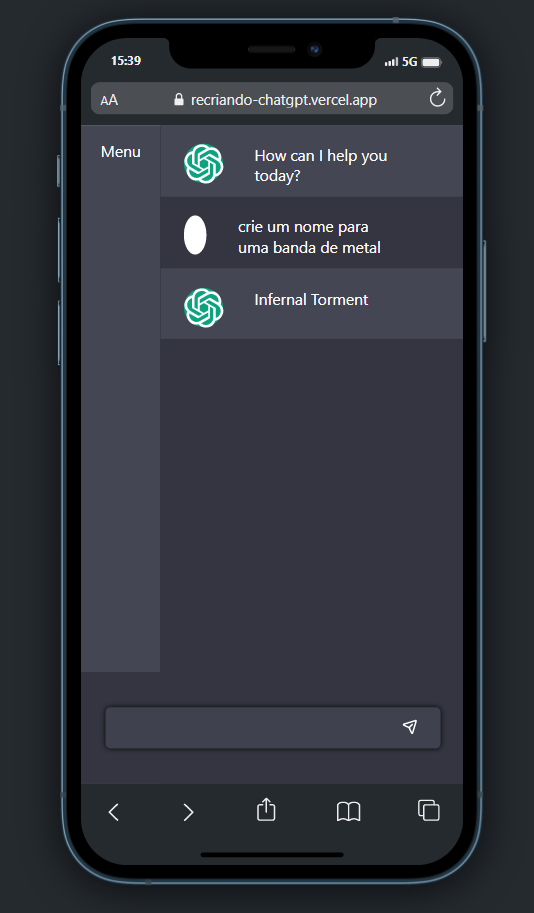
Task: Click the ChatGPT logo beside Infernal Torment
Action: tap(204, 307)
